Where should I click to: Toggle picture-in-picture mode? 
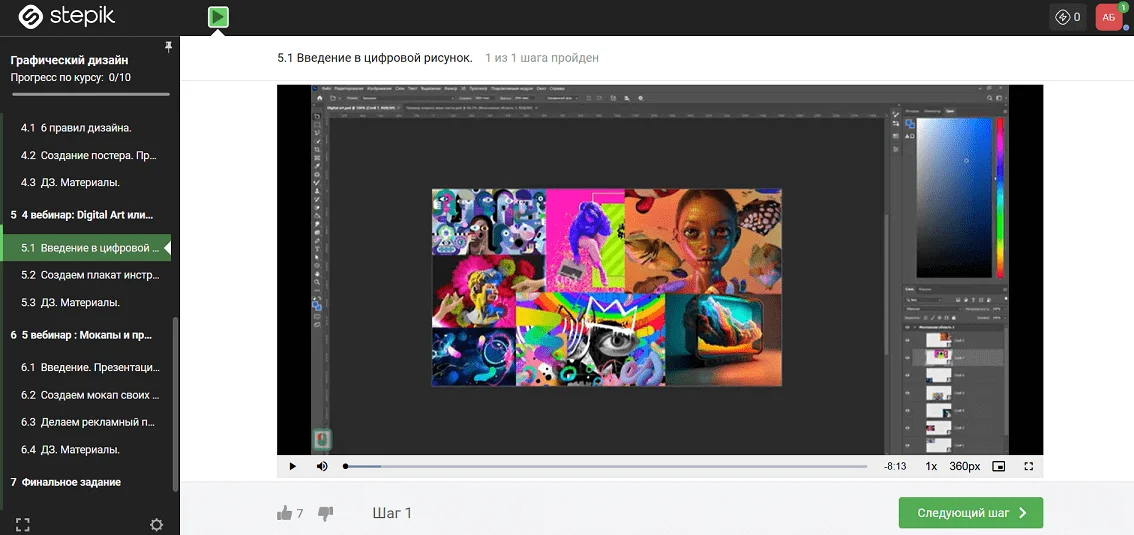(998, 466)
